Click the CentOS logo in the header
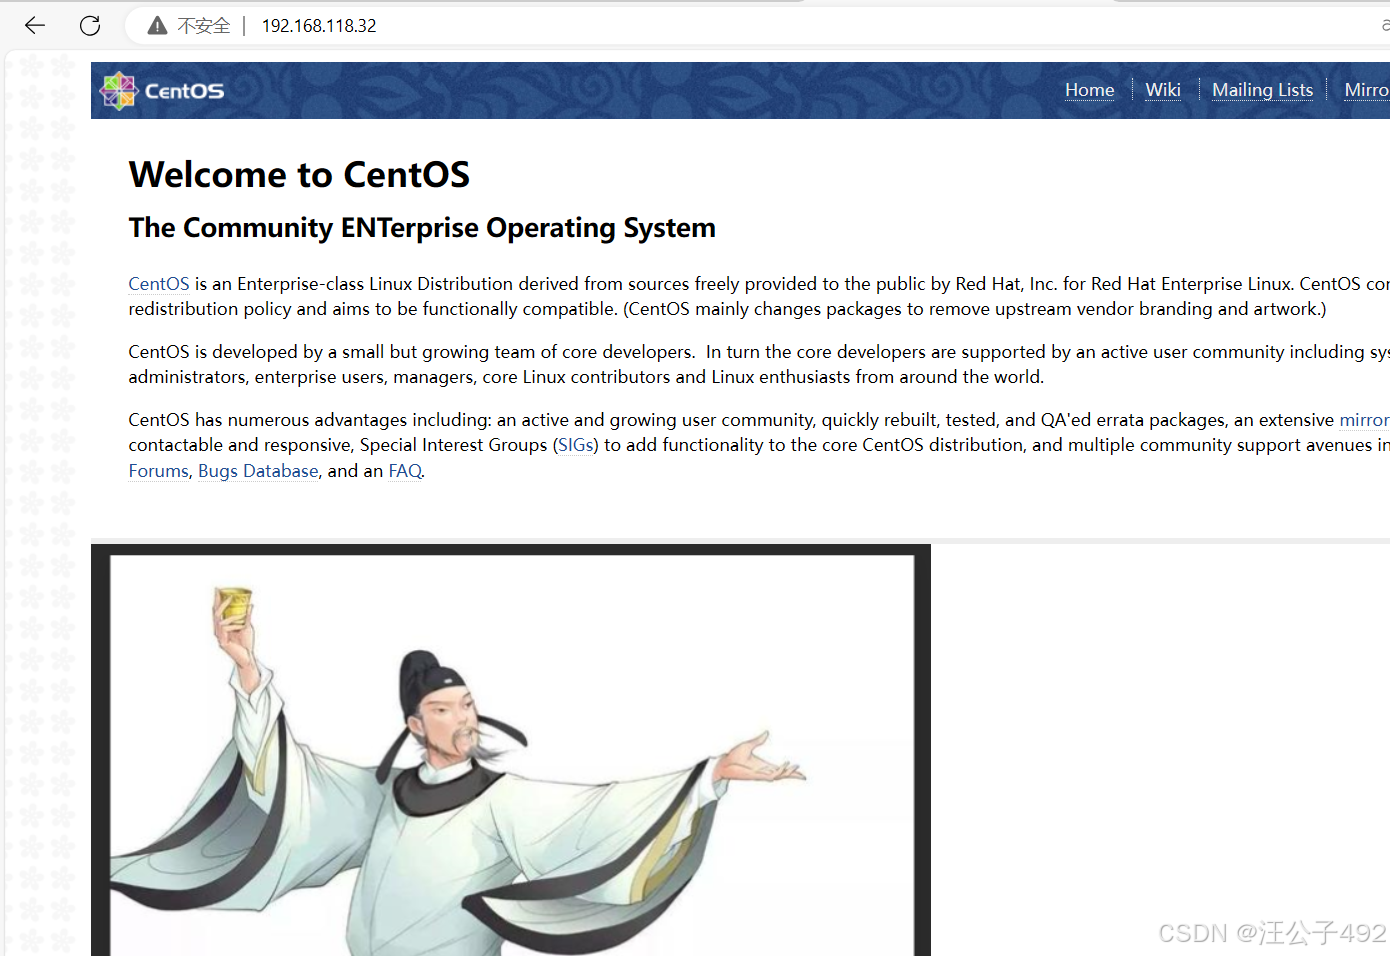The height and width of the screenshot is (956, 1390). pyautogui.click(x=160, y=90)
